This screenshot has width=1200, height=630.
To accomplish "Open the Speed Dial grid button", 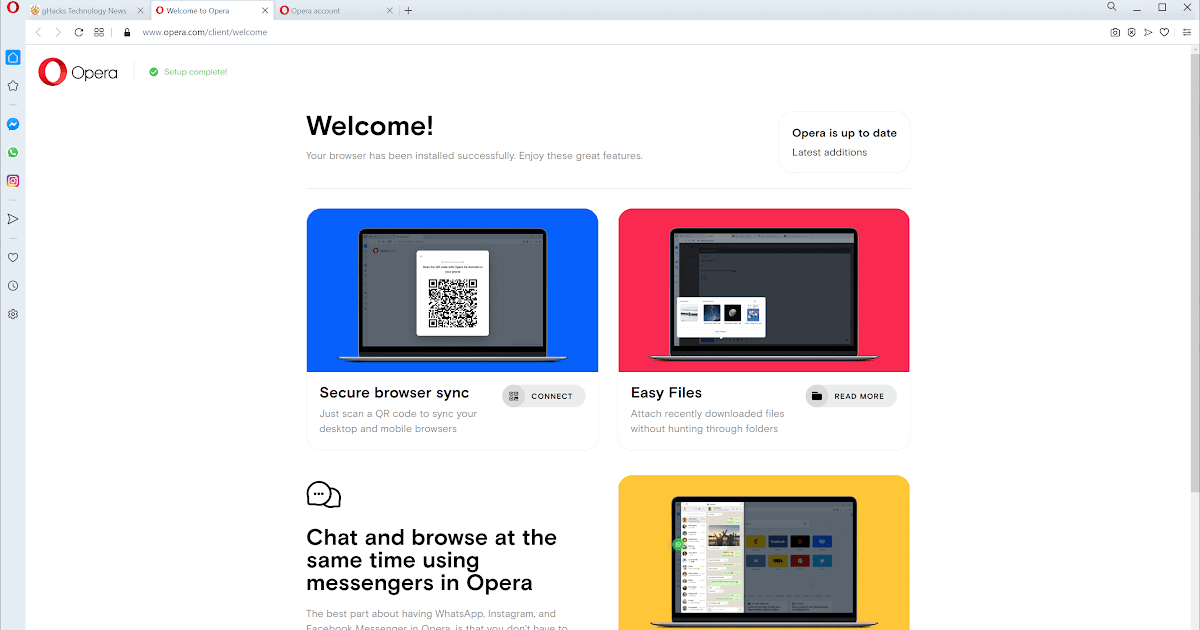I will [99, 32].
